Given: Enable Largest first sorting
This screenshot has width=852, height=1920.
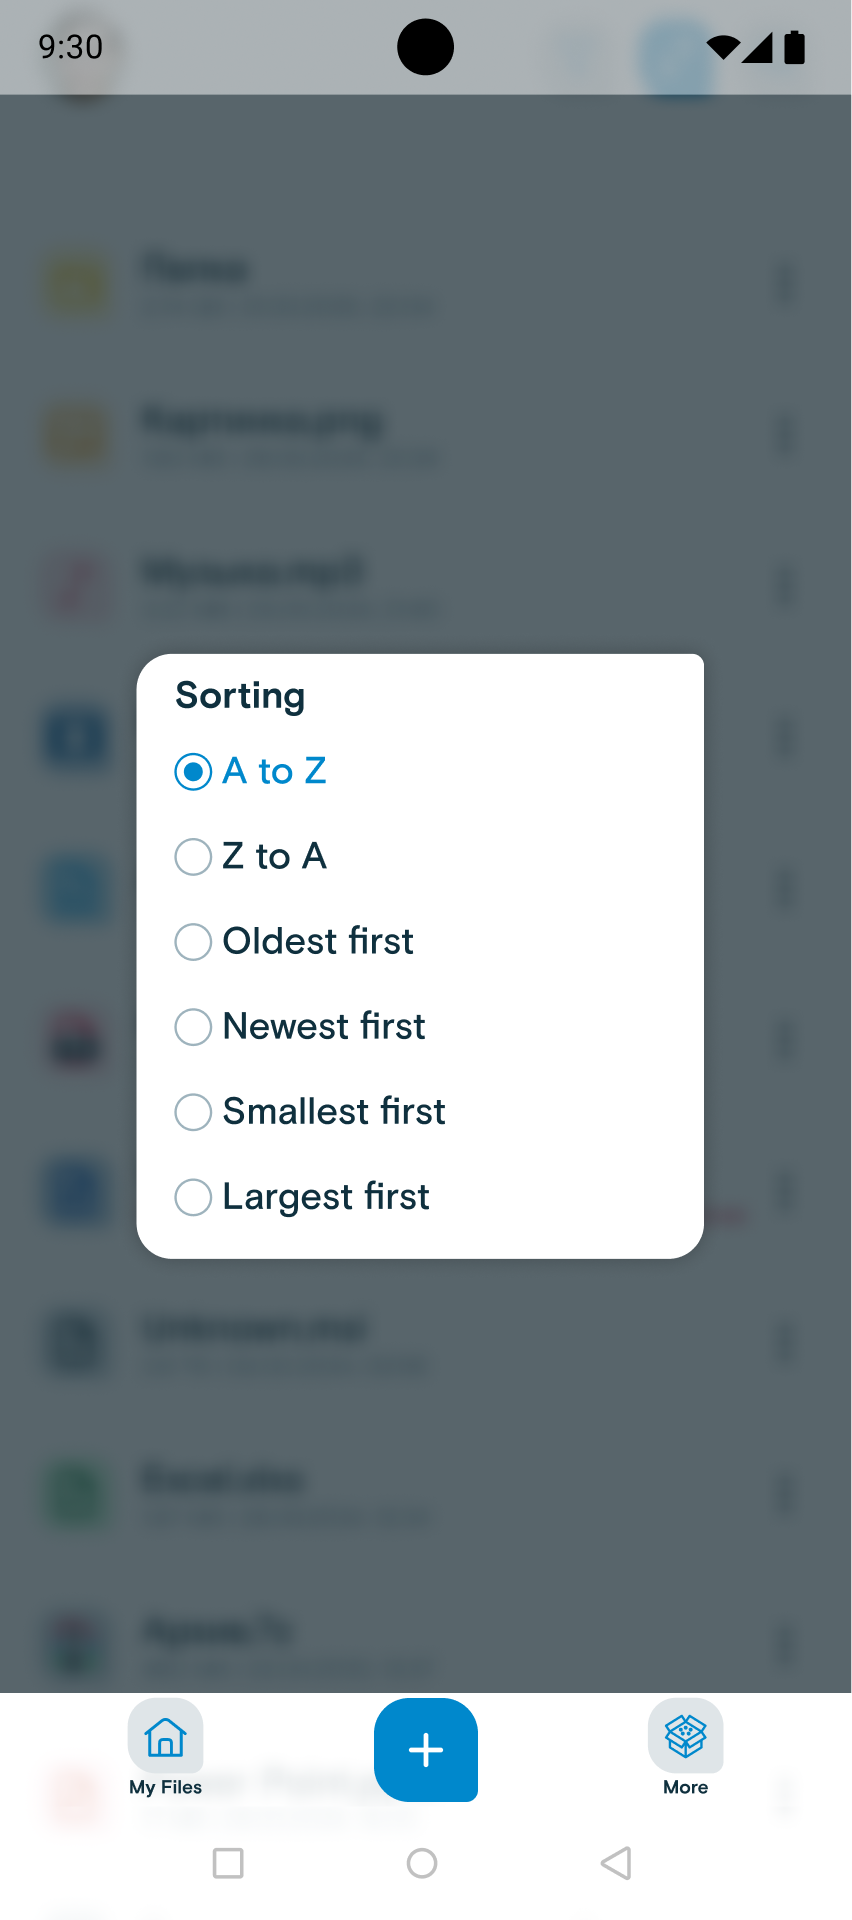Looking at the screenshot, I should pyautogui.click(x=193, y=1197).
